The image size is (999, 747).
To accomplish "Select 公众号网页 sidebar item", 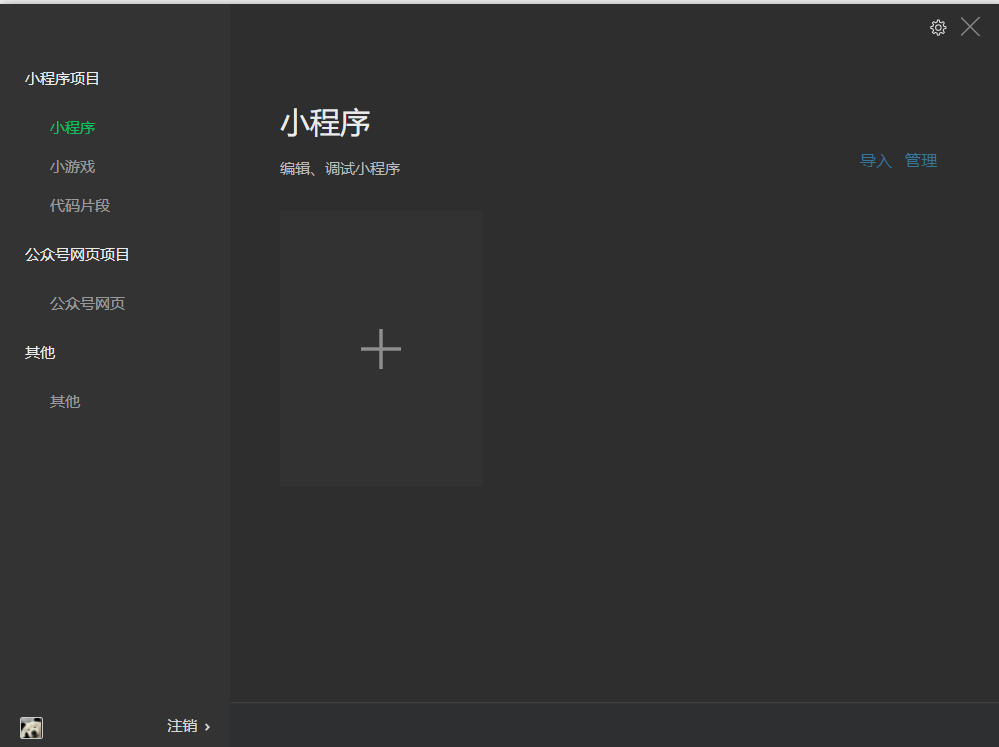I will (x=88, y=303).
